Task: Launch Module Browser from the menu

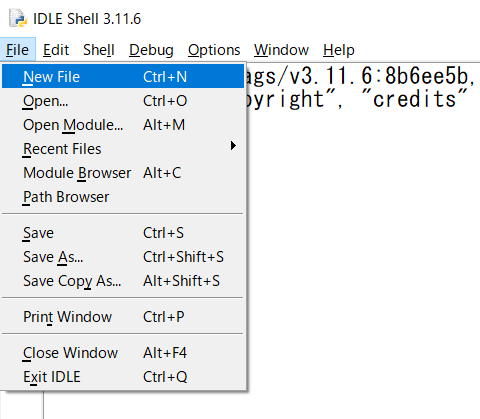Action: pyautogui.click(x=123, y=173)
